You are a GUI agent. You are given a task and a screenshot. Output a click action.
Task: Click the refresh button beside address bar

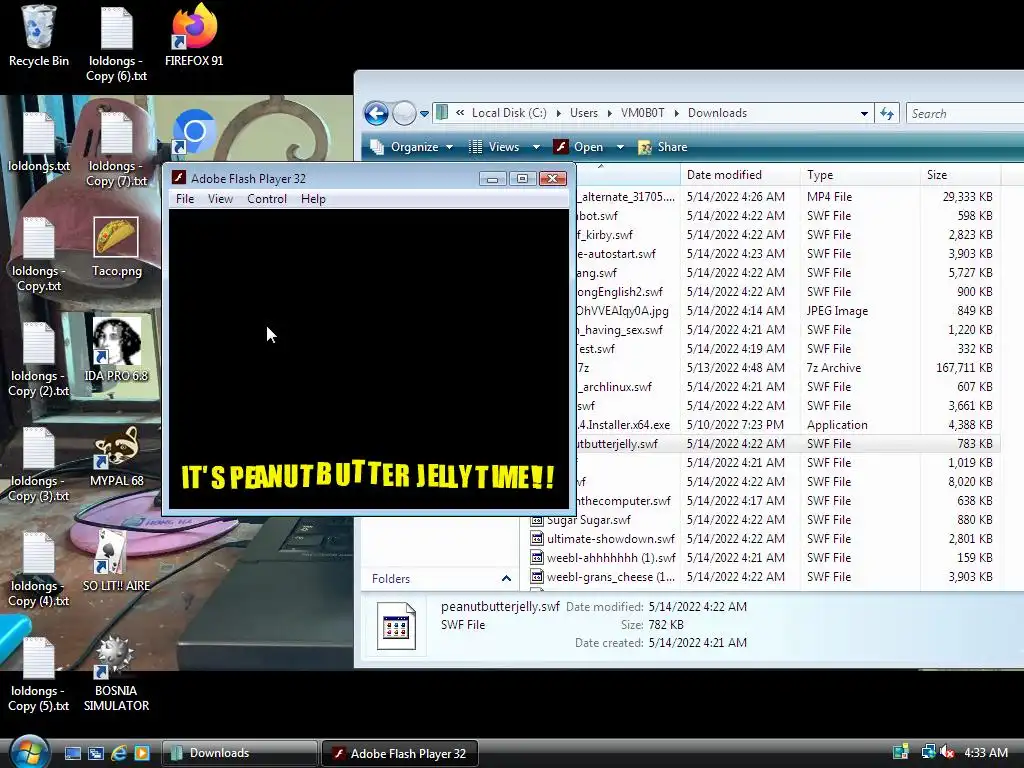[887, 114]
